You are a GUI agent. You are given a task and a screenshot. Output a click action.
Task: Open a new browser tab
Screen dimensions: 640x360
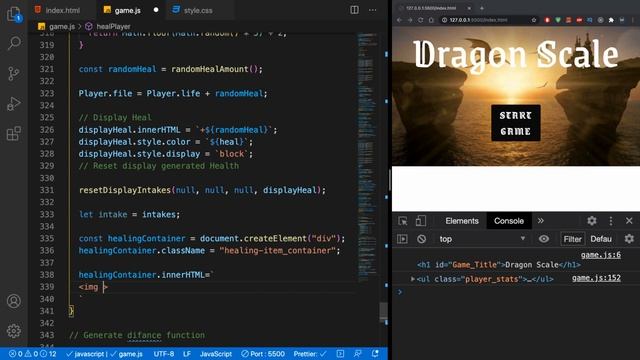click(482, 8)
